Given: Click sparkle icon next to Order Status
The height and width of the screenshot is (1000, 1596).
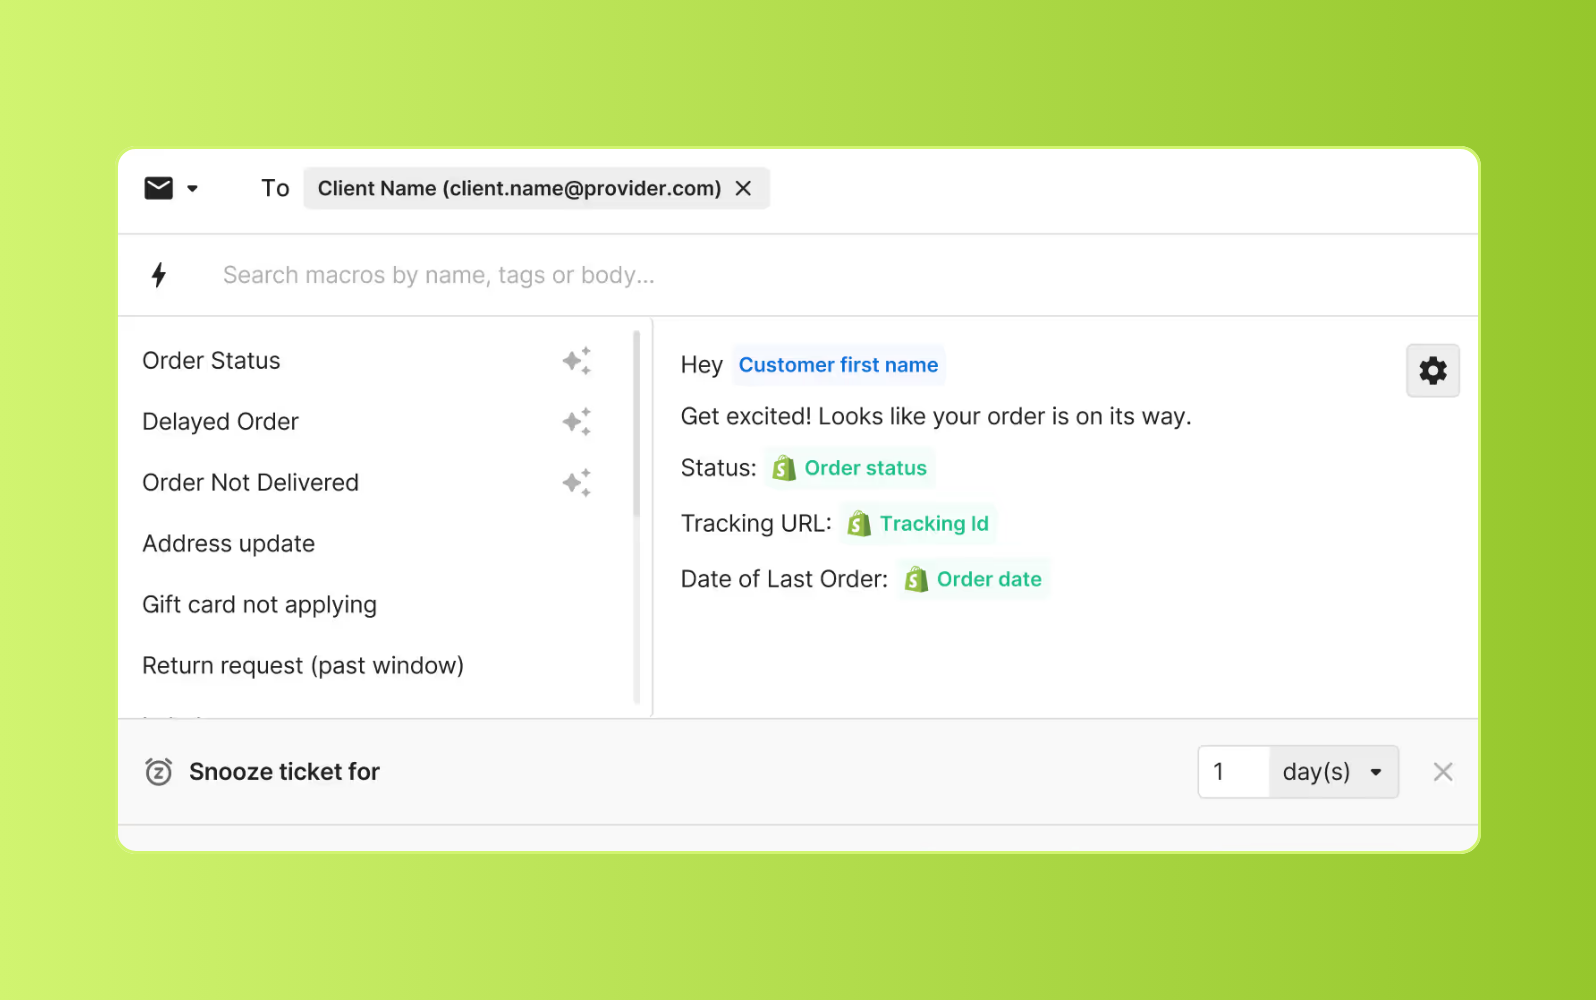Looking at the screenshot, I should coord(576,360).
